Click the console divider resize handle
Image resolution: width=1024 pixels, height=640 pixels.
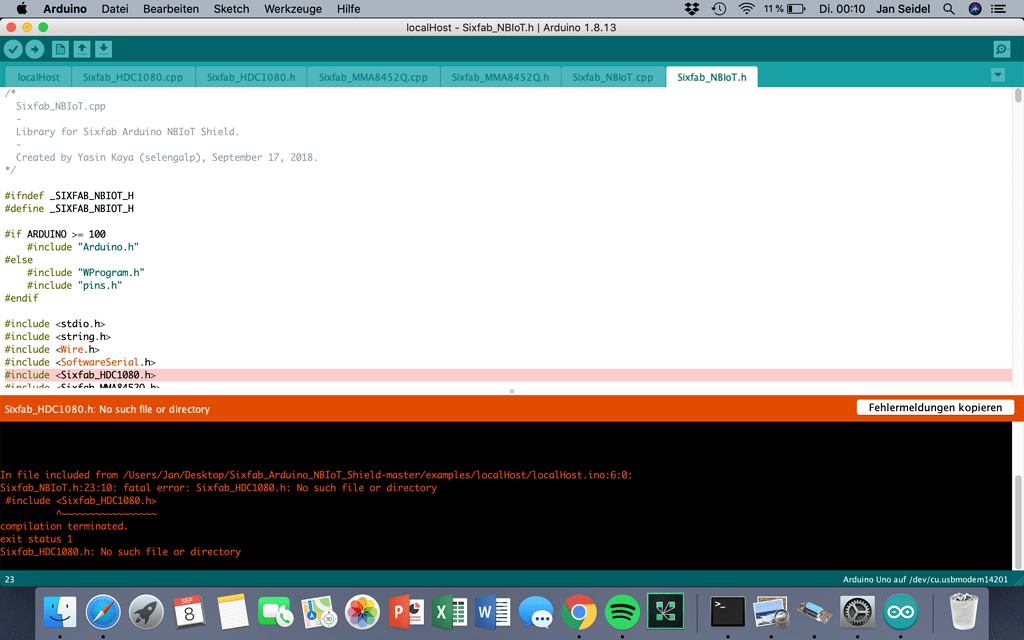pos(512,391)
